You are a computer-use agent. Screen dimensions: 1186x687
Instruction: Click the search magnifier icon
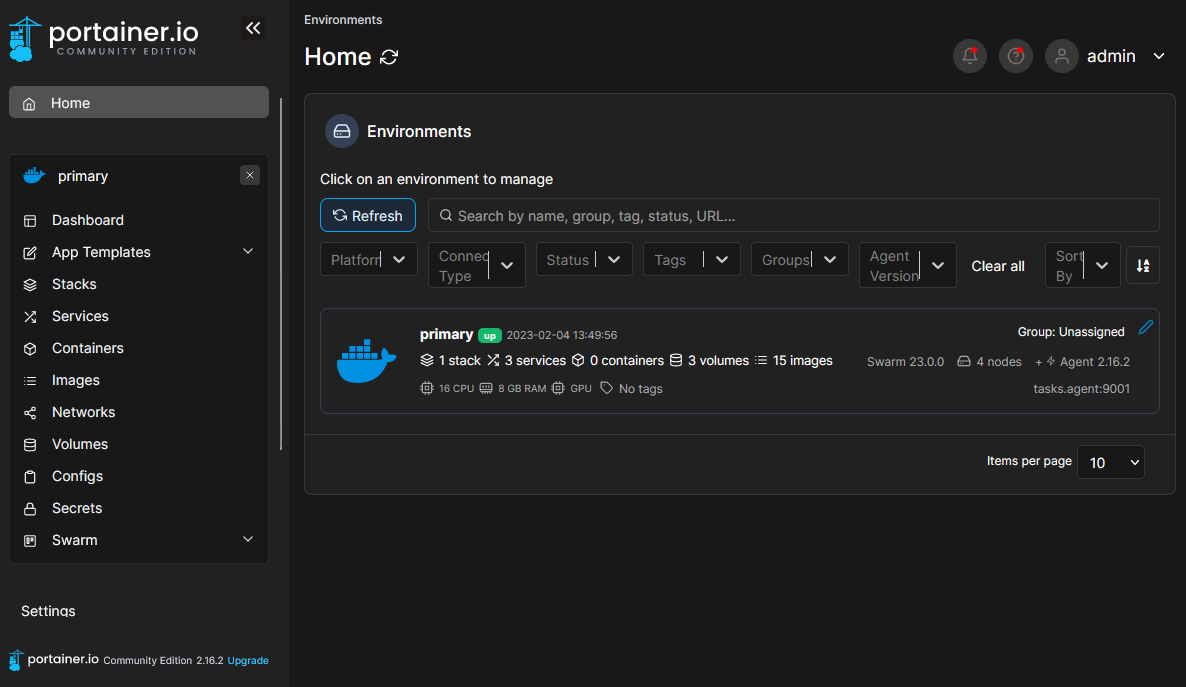(x=446, y=216)
